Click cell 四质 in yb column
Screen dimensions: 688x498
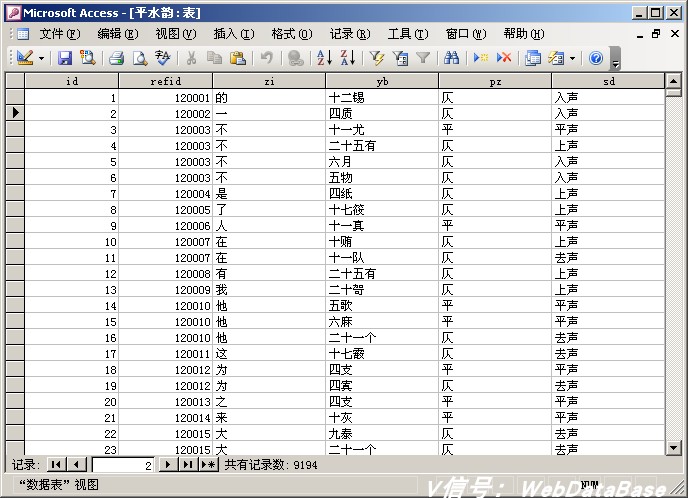click(382, 114)
